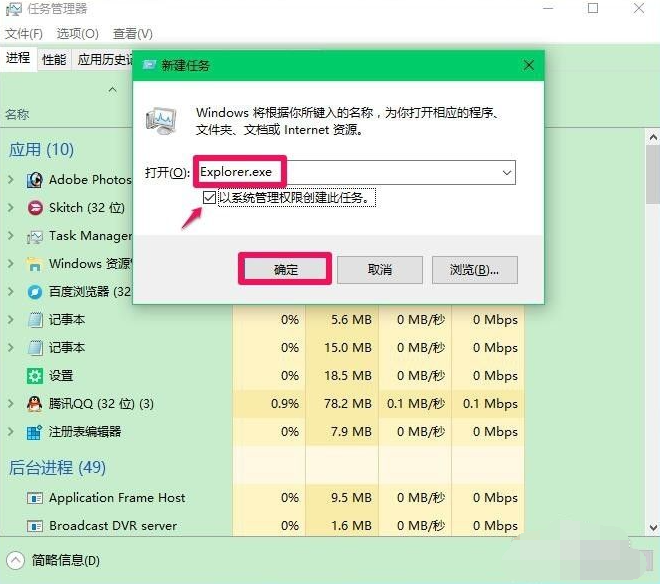Switch to the 应用历史 tab

(x=103, y=59)
